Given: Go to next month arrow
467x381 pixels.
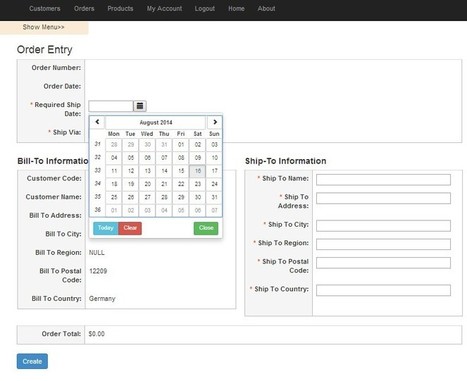Looking at the screenshot, I should coord(215,122).
